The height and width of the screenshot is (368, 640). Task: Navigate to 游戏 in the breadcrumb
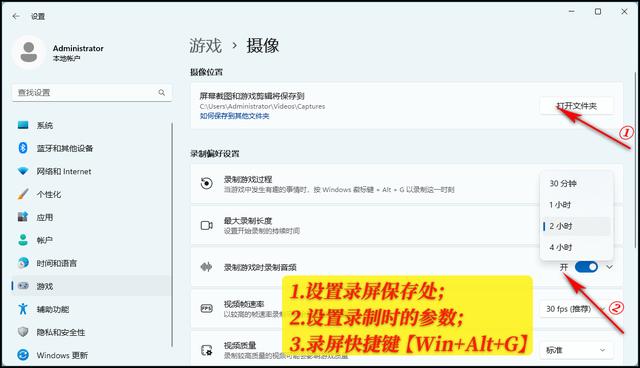pos(205,45)
